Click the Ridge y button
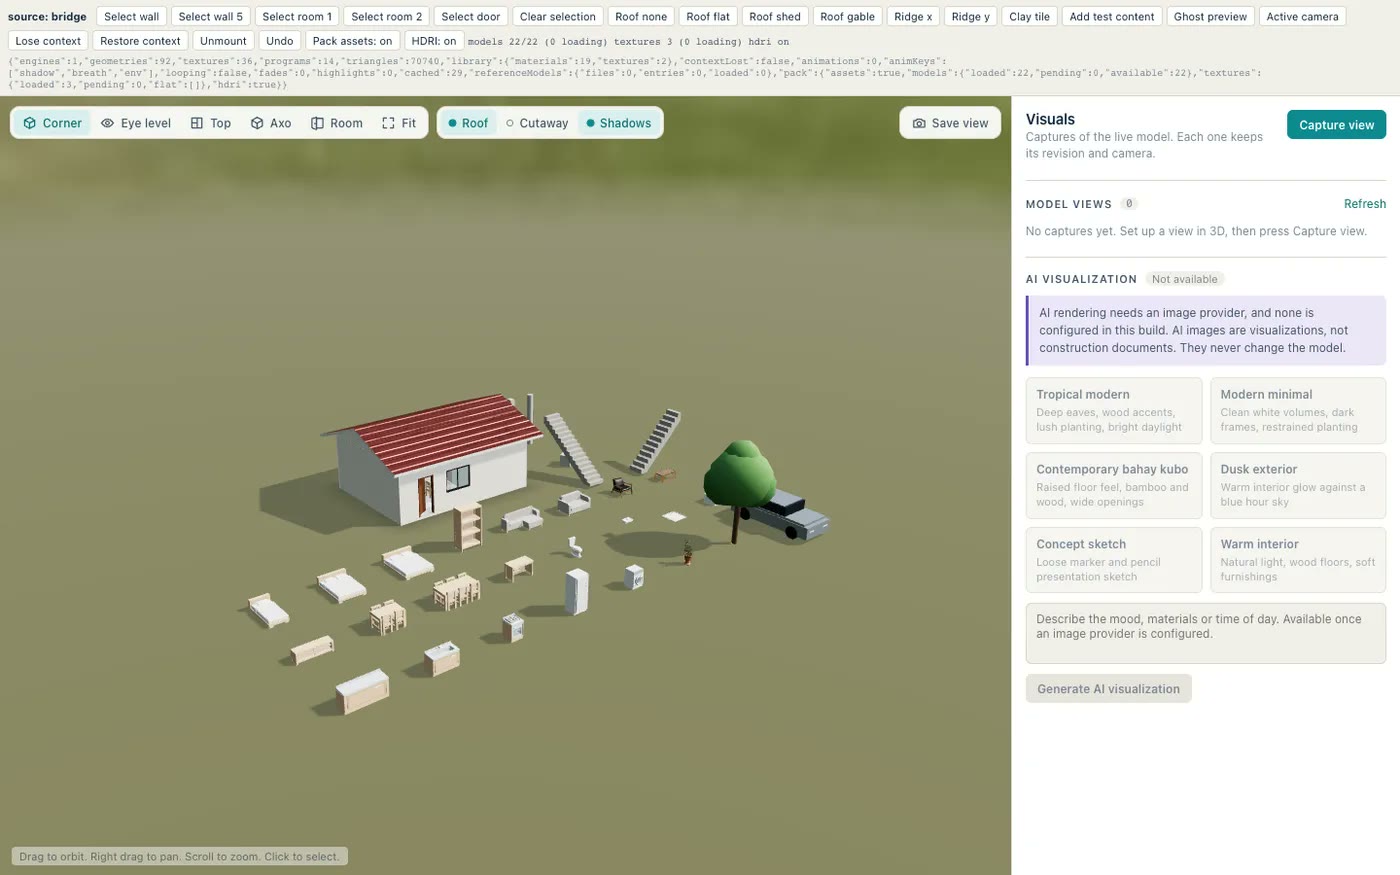The height and width of the screenshot is (875, 1400). tap(970, 17)
